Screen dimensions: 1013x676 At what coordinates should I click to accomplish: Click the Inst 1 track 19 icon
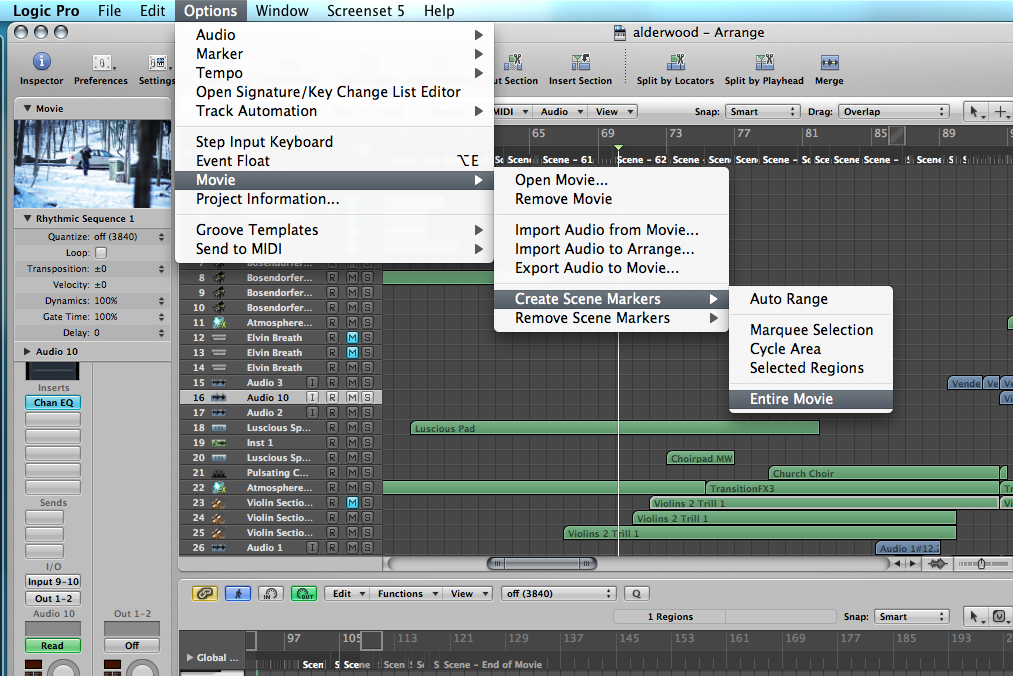(x=219, y=443)
